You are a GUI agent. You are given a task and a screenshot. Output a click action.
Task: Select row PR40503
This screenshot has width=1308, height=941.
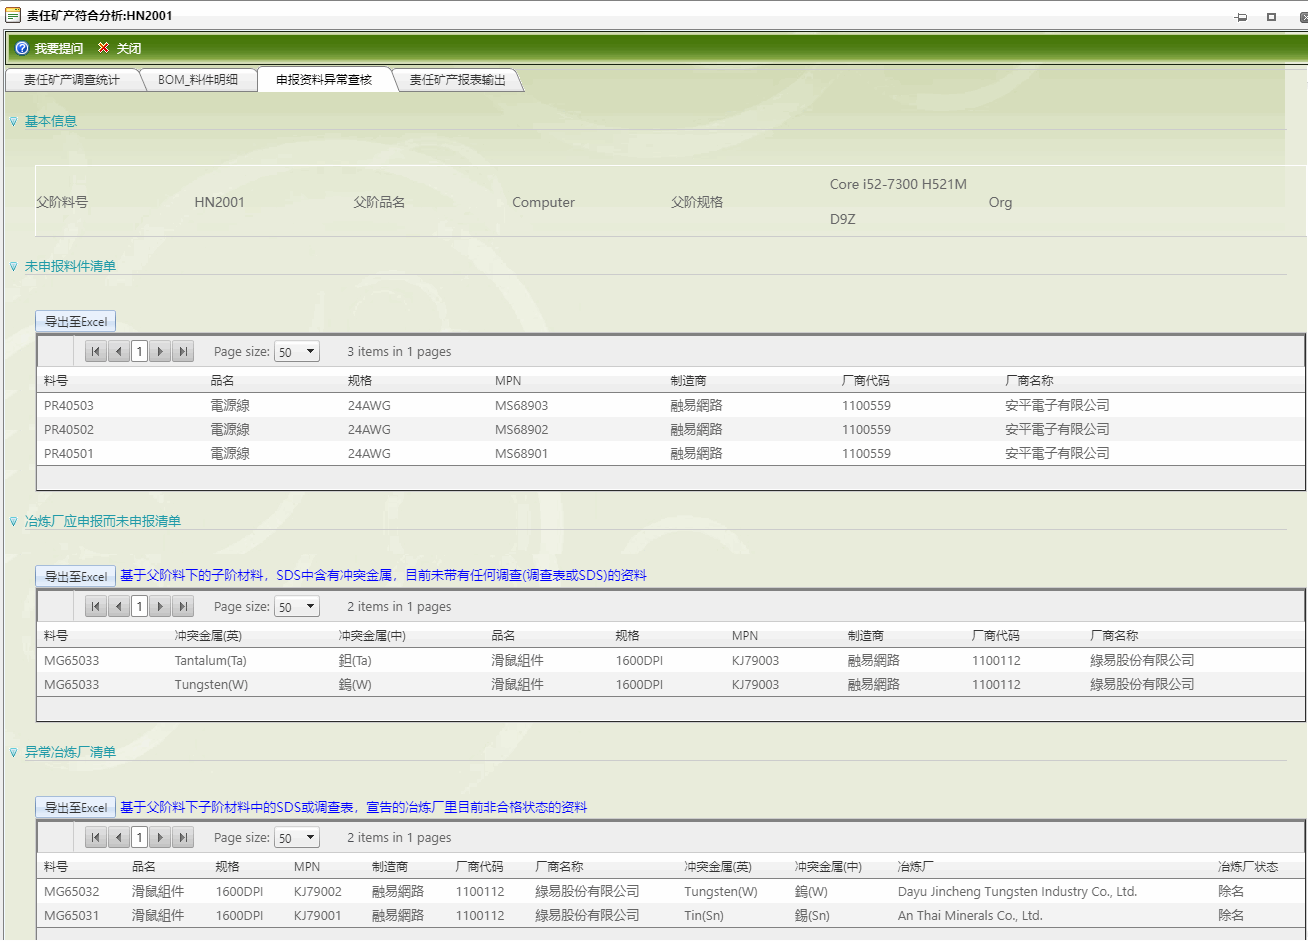click(x=670, y=406)
